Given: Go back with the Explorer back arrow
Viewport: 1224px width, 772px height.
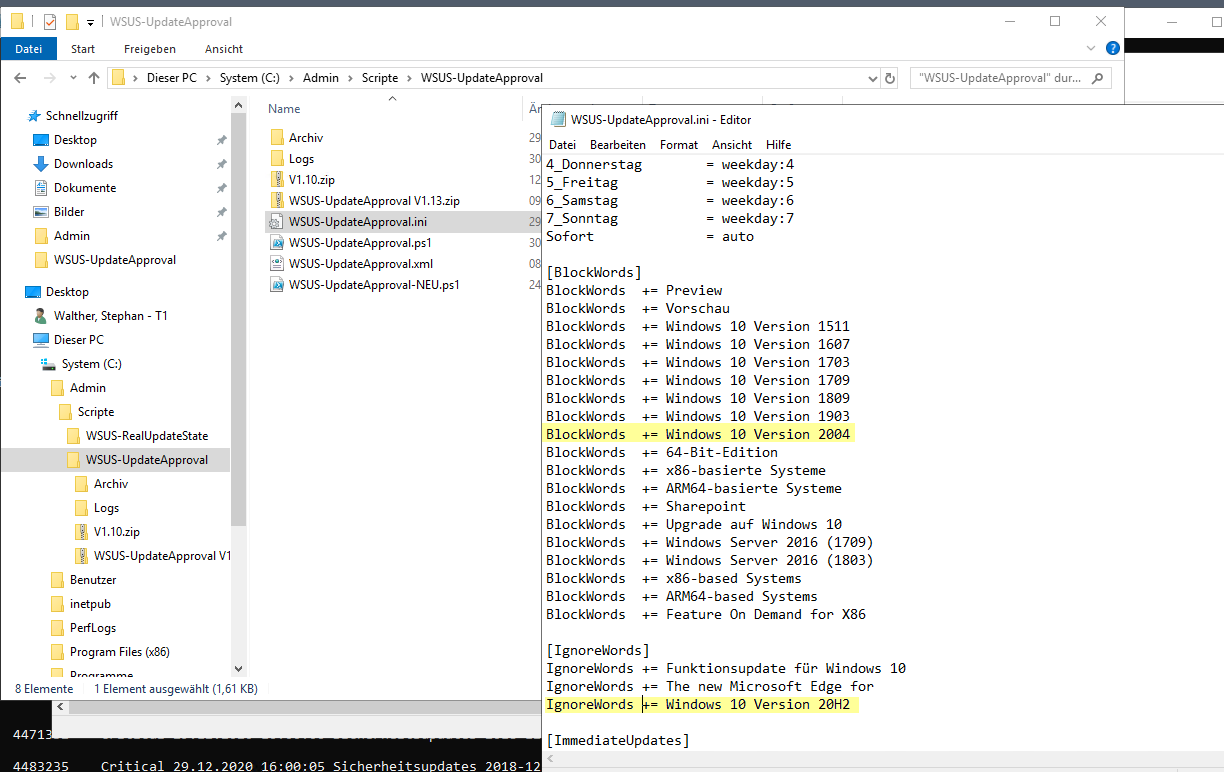Looking at the screenshot, I should point(20,78).
